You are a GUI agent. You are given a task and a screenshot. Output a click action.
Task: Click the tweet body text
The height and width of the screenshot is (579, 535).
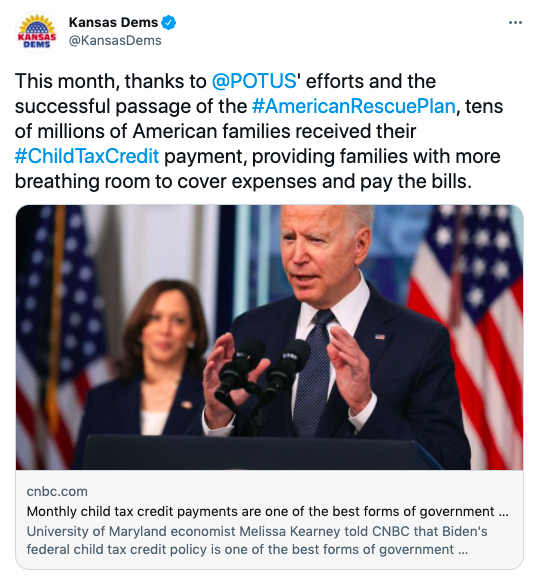[258, 131]
